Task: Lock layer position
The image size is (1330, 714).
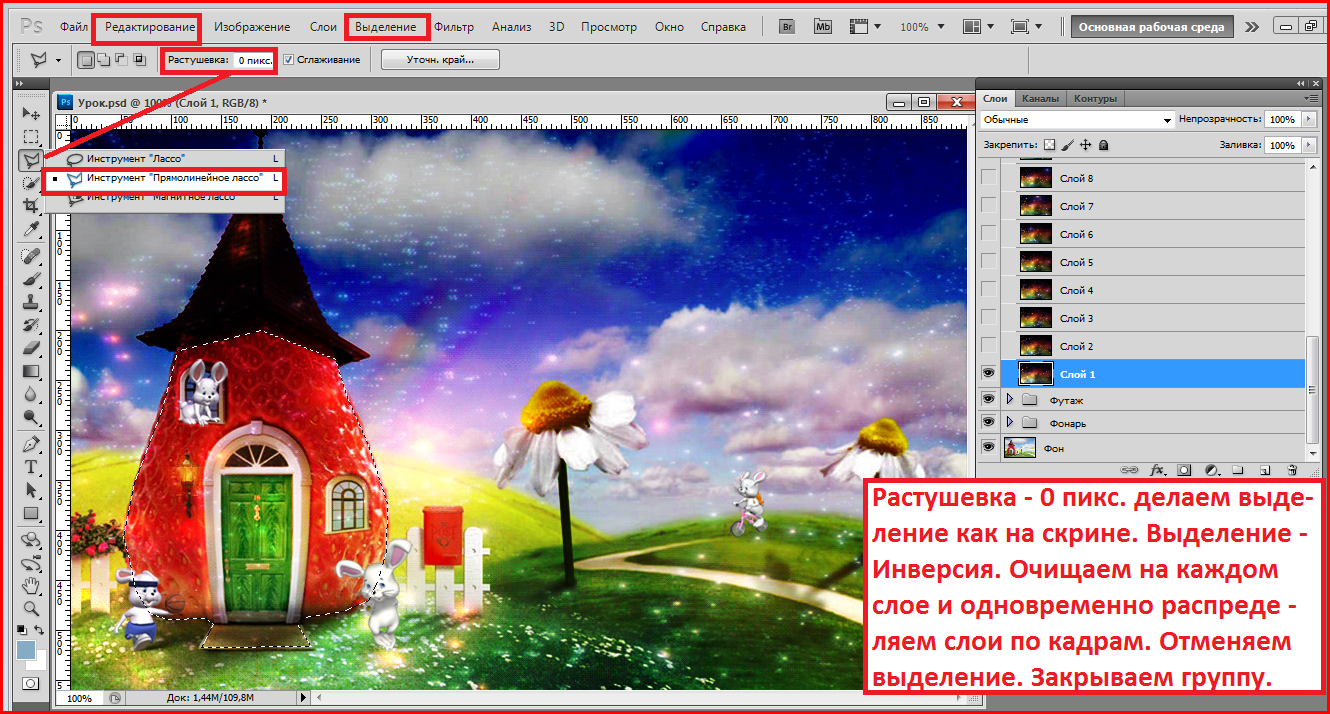Action: coord(1085,145)
